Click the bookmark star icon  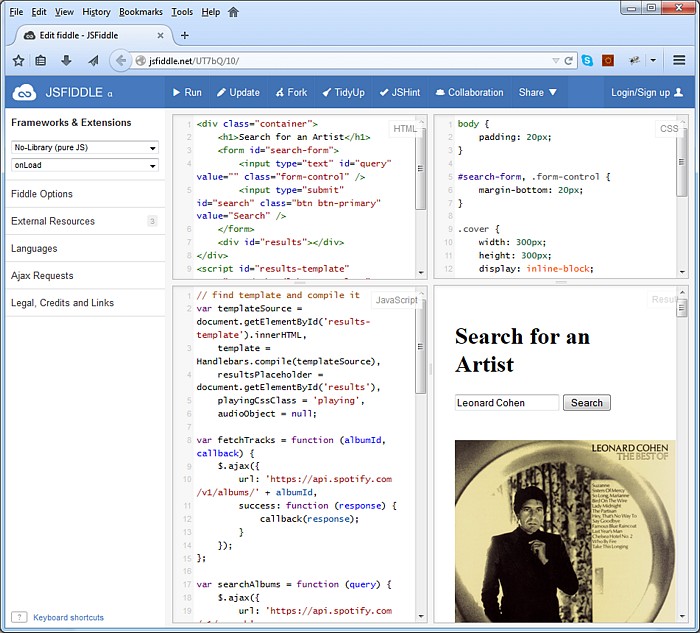18,60
